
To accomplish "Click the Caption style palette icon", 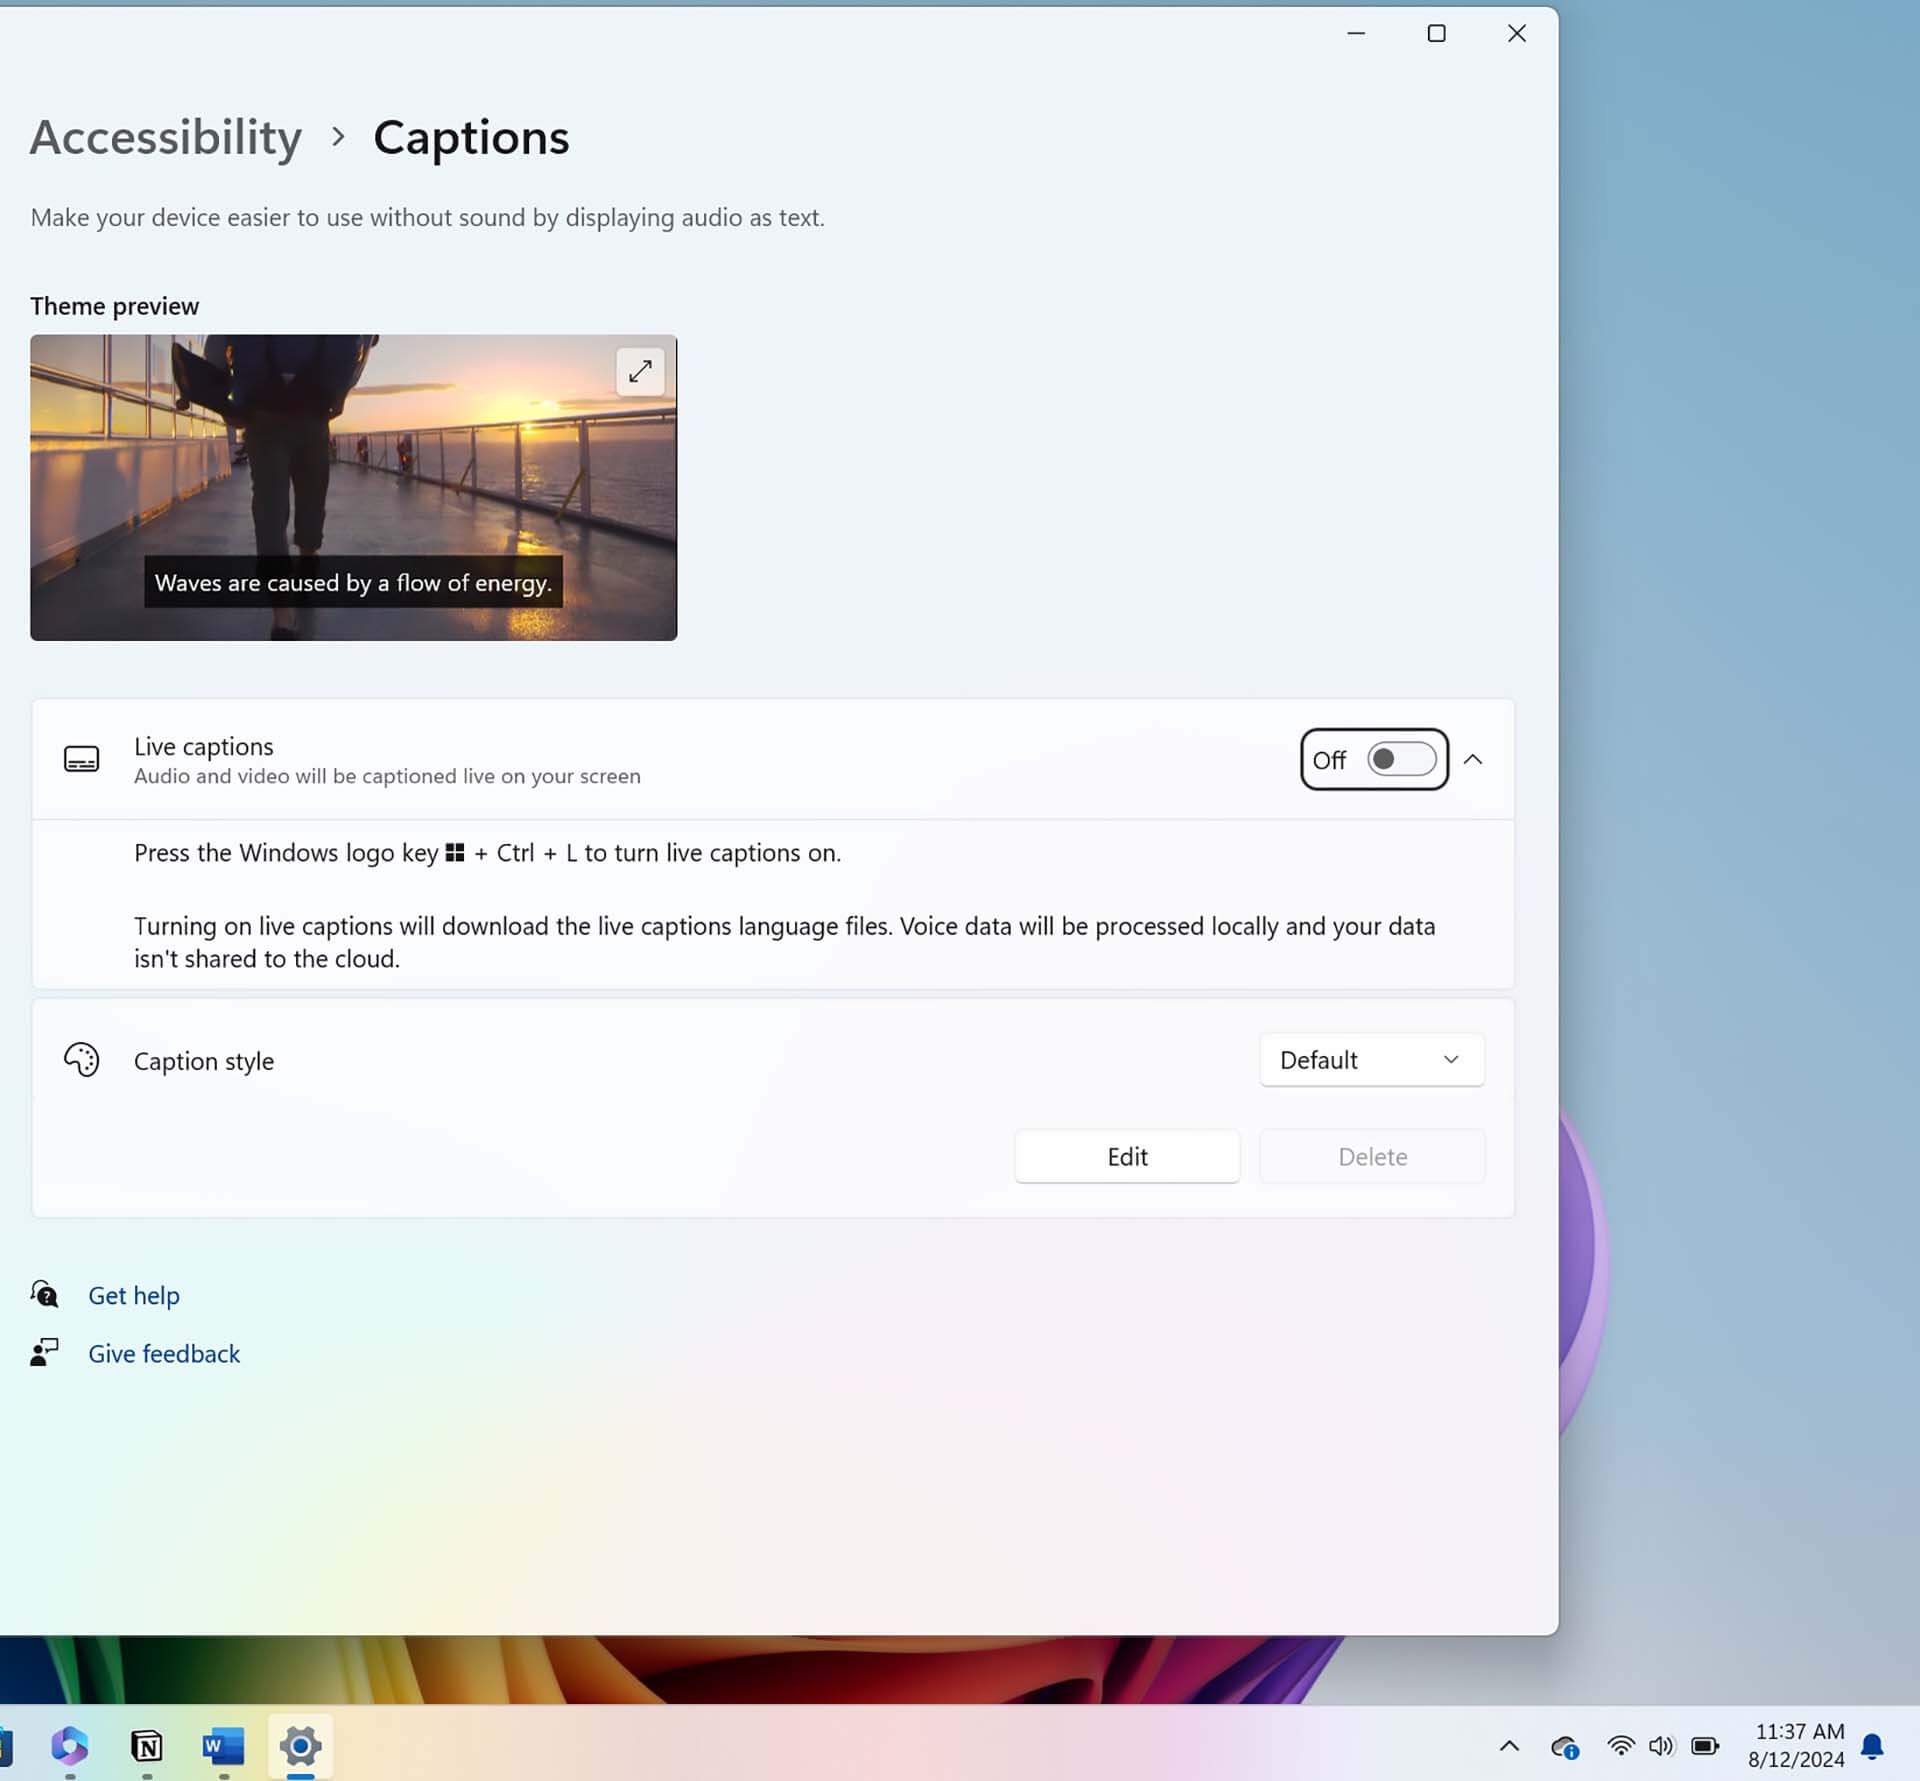I will tap(81, 1059).
